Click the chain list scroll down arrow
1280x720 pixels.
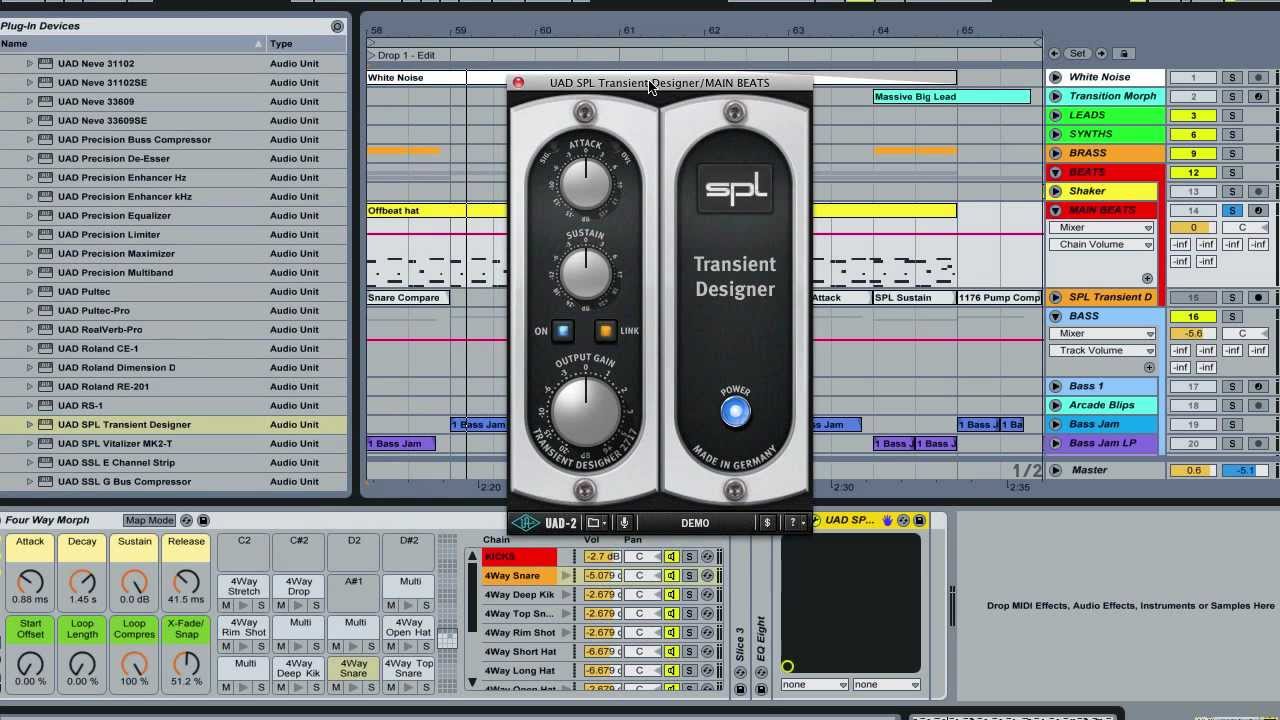coord(472,682)
